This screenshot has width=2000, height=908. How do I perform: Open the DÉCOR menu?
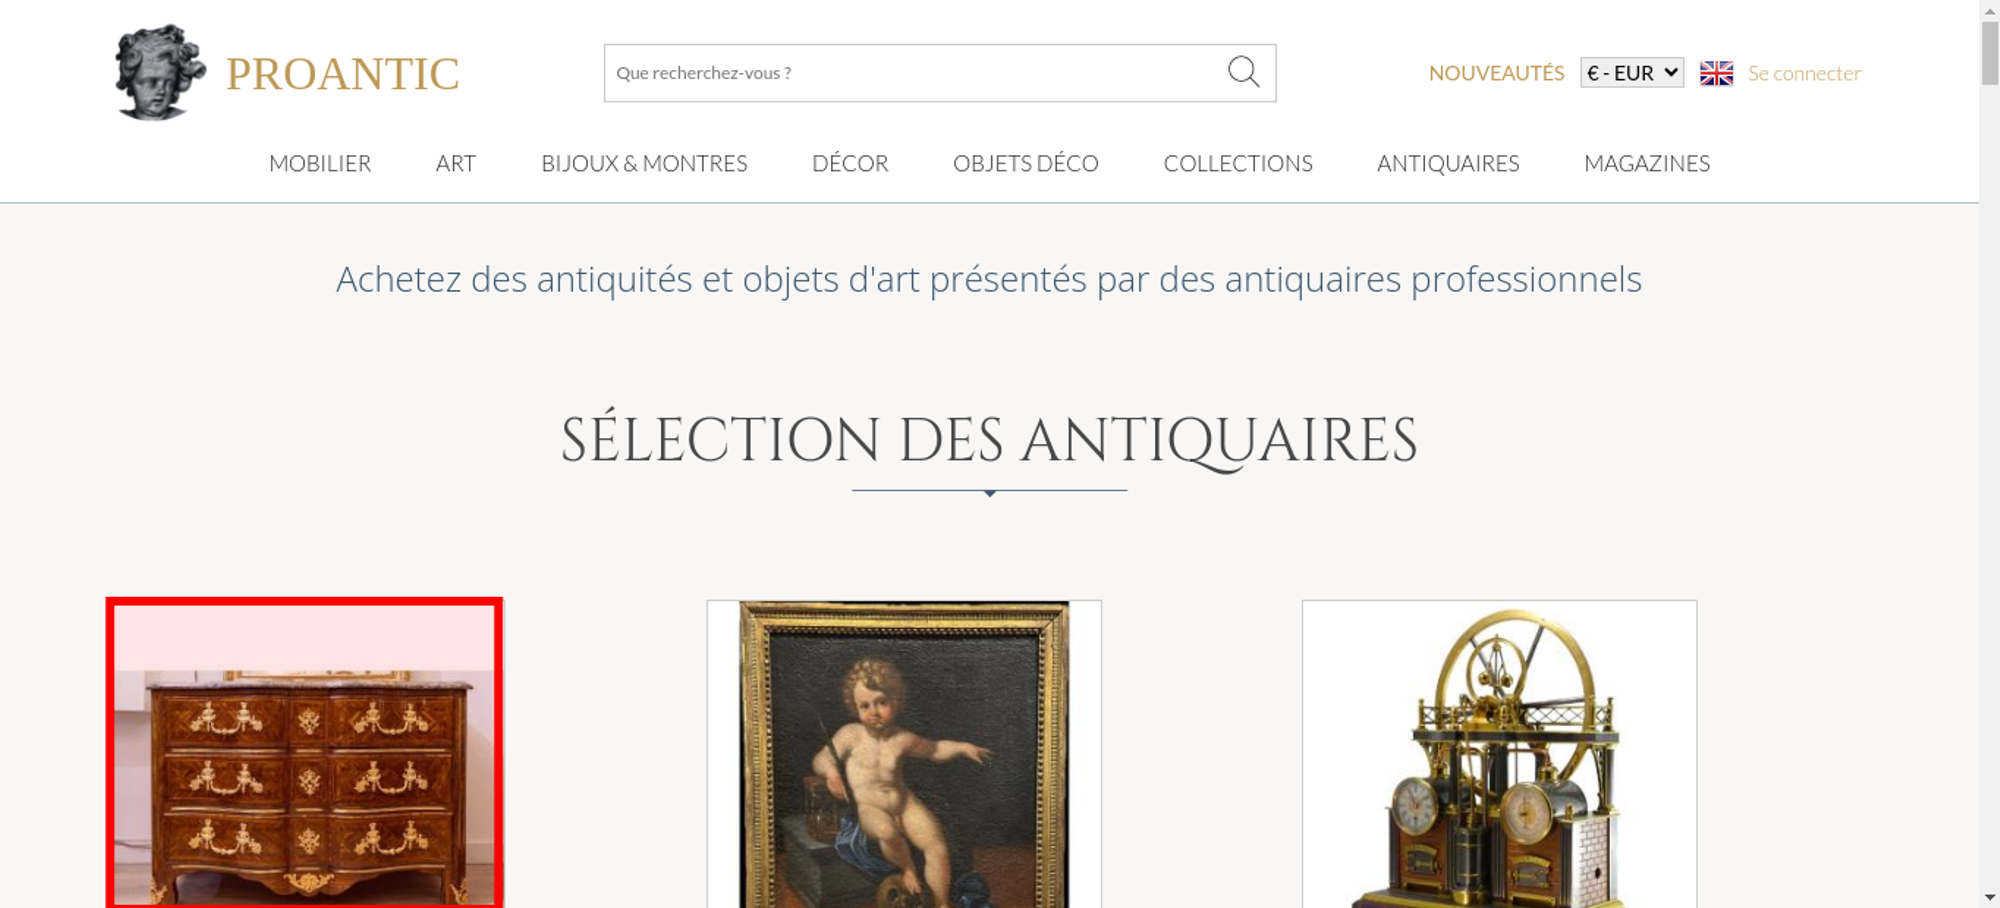(x=850, y=163)
